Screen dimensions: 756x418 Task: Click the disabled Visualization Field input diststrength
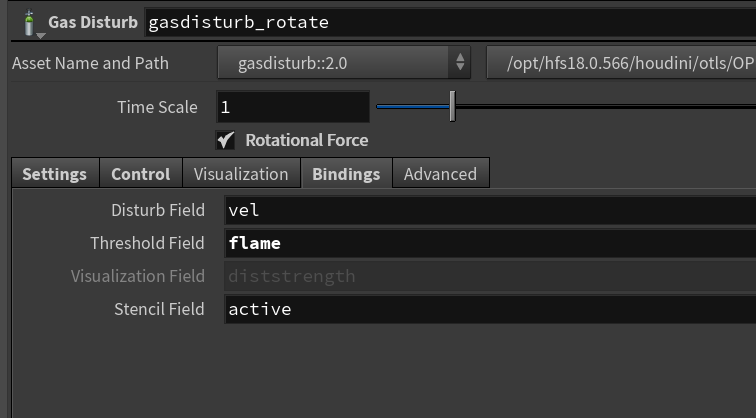(x=490, y=276)
